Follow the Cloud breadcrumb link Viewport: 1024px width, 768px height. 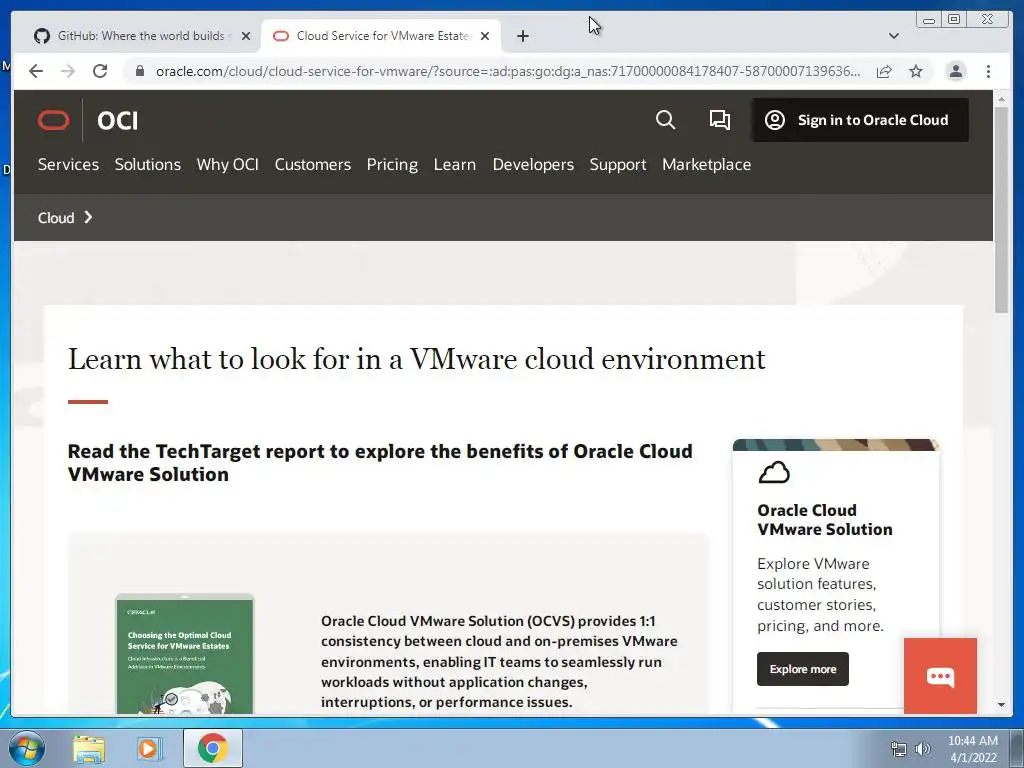point(56,218)
